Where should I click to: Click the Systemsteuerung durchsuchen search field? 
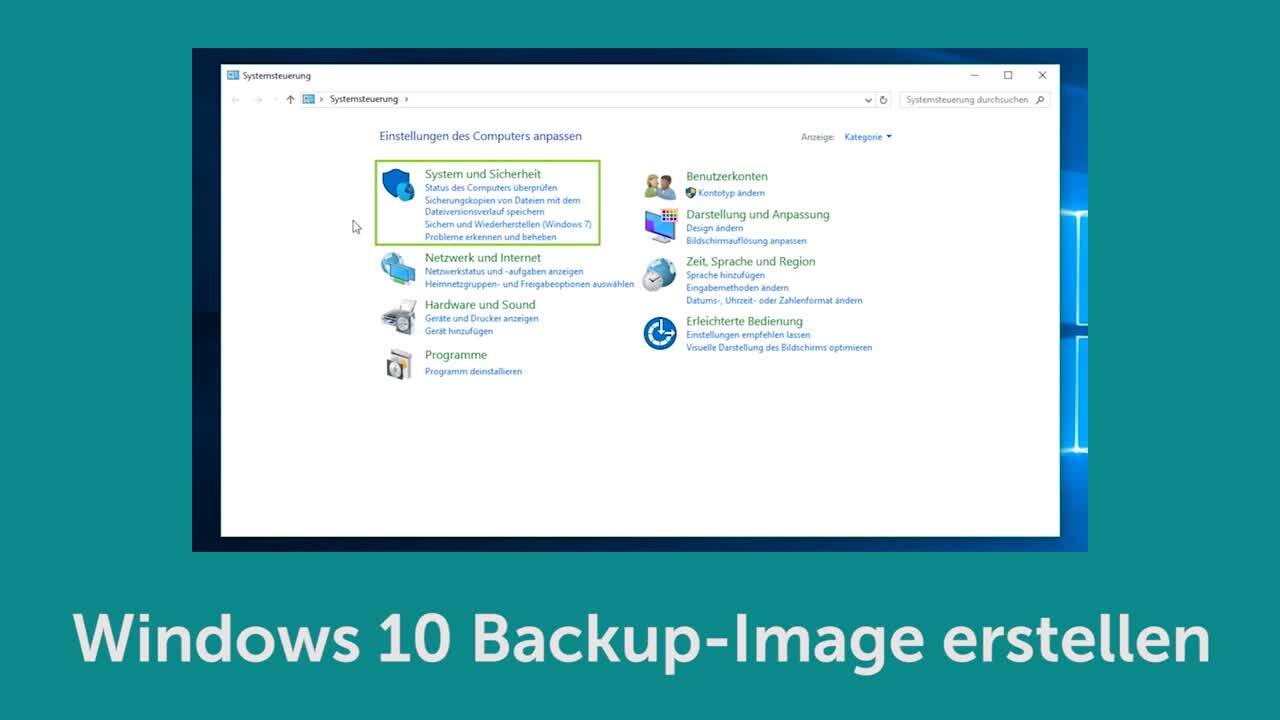pos(974,100)
